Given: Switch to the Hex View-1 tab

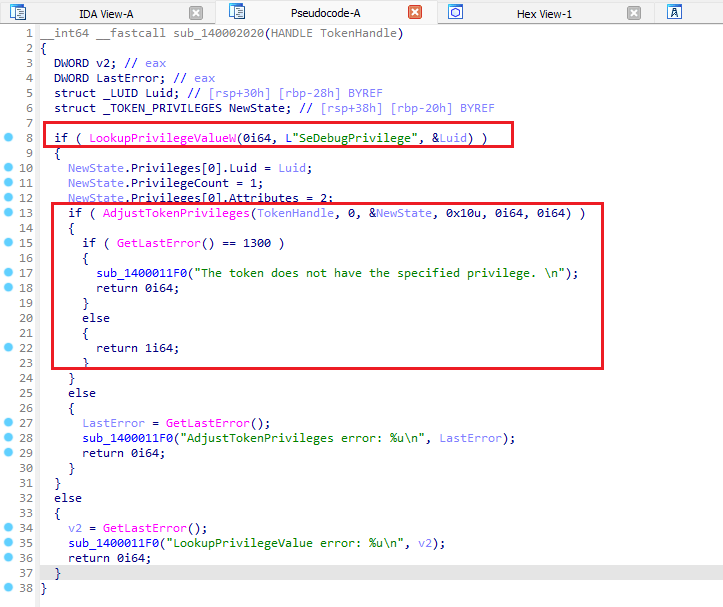Looking at the screenshot, I should coord(544,14).
